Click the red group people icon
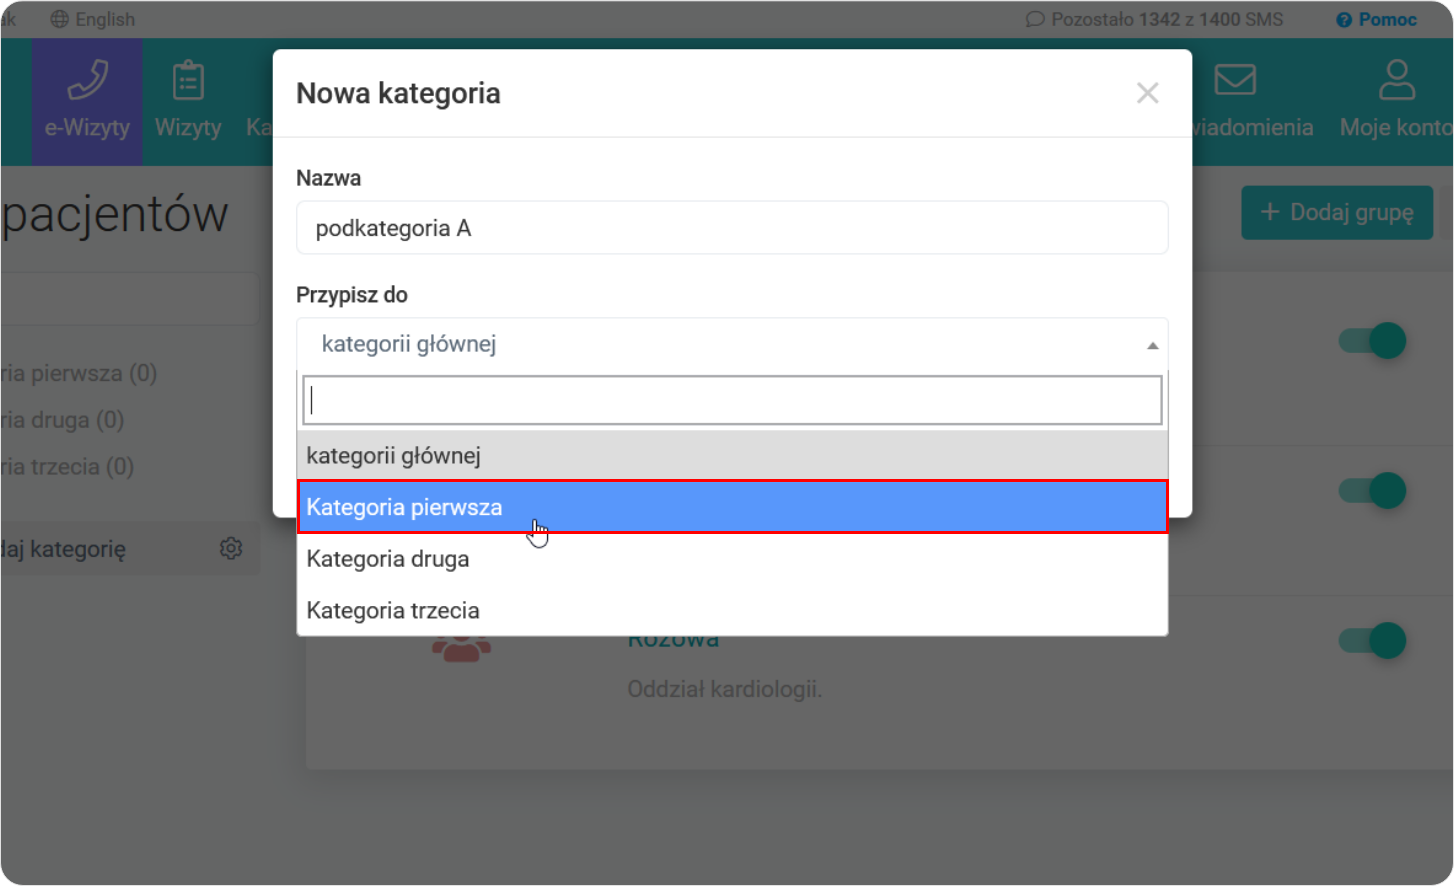 [461, 650]
